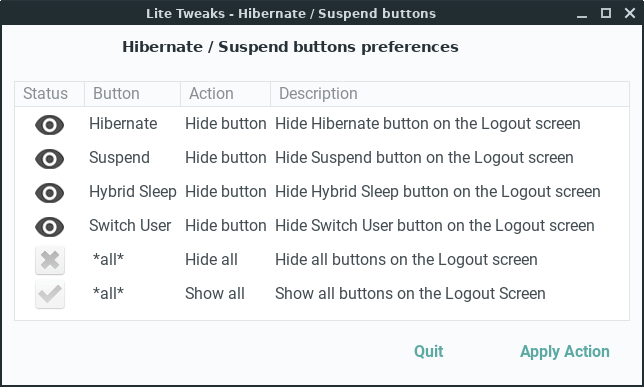Toggle the eye icon for Hibernate
This screenshot has width=644, height=387.
coord(50,125)
